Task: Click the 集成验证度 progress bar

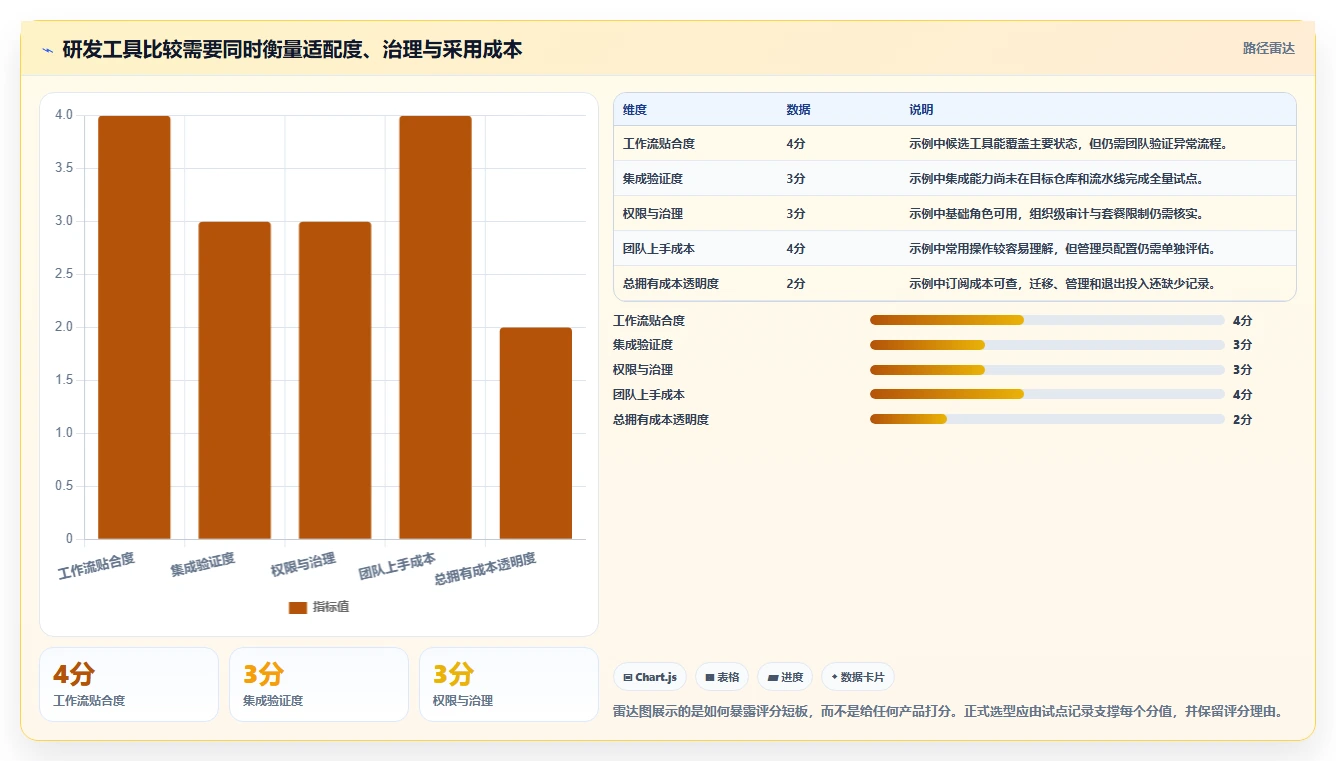Action: pos(1047,345)
